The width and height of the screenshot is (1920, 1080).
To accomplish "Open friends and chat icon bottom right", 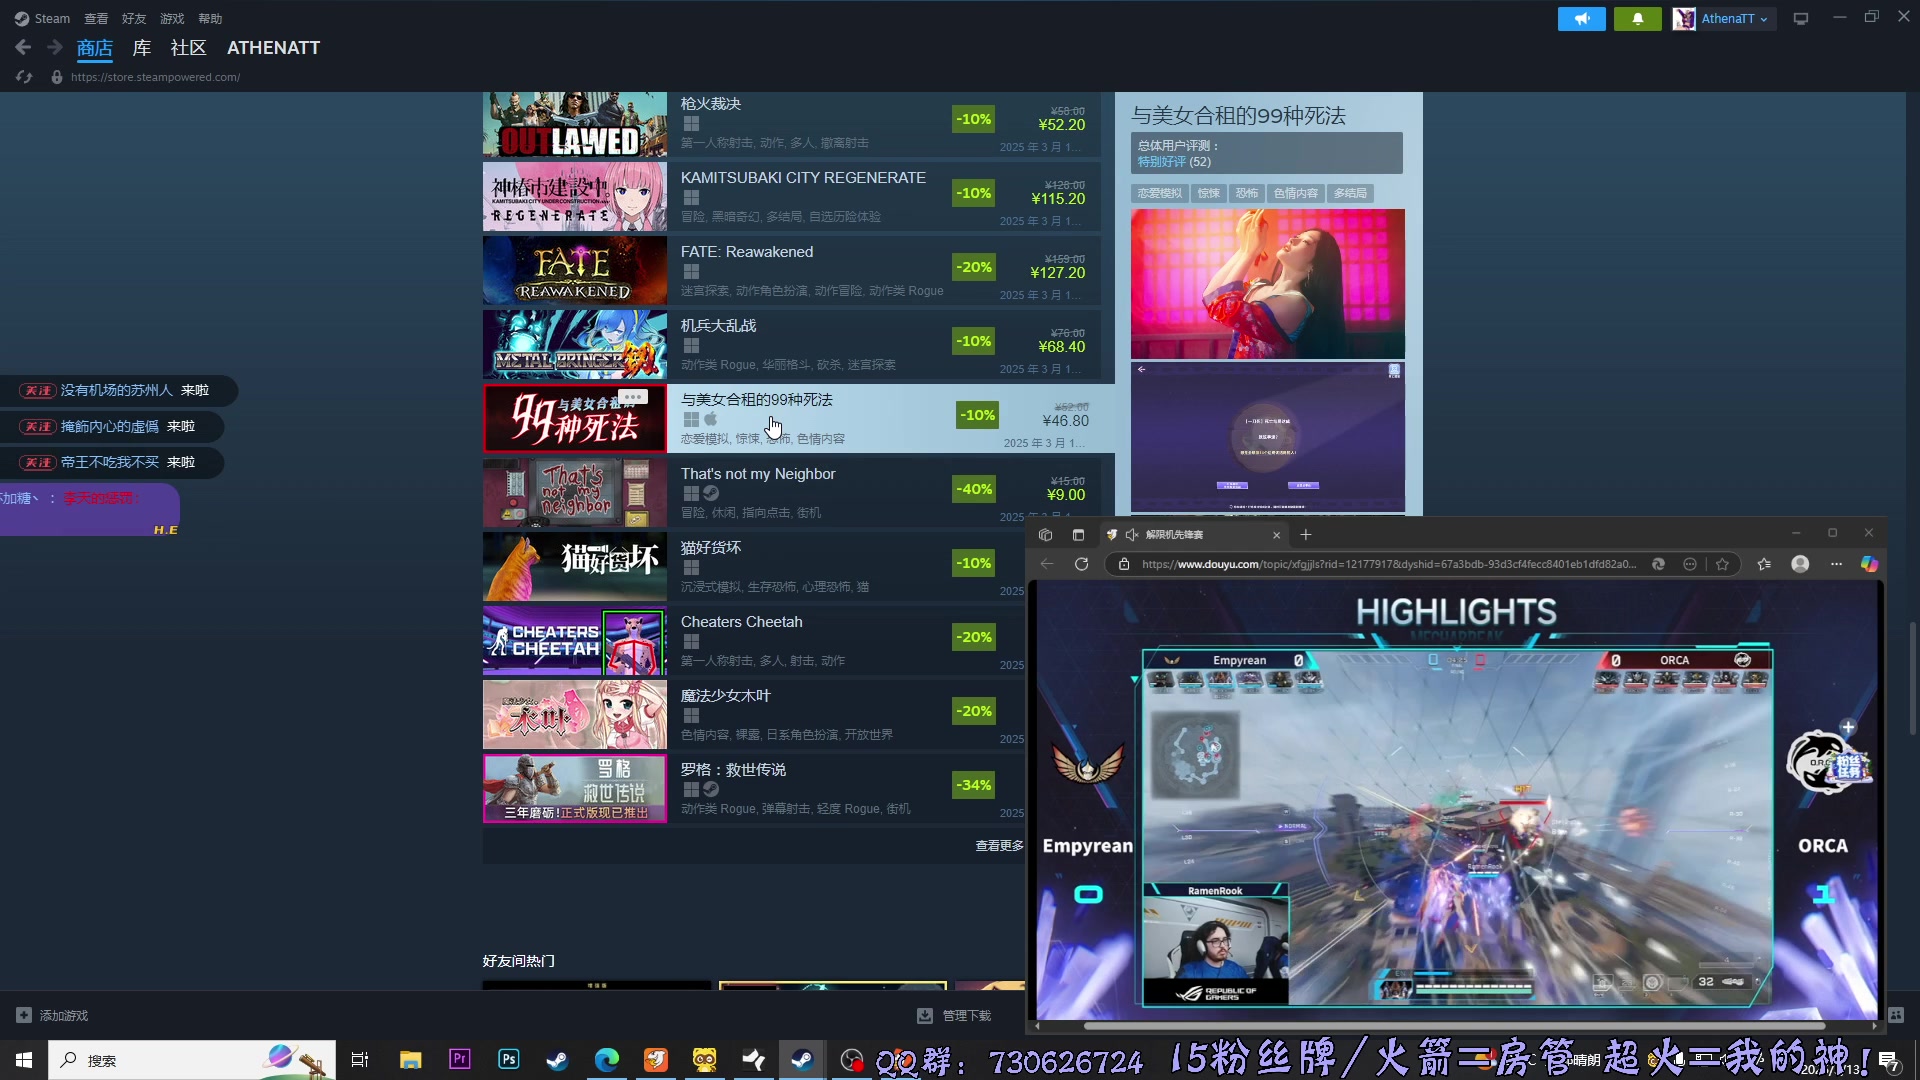I will pyautogui.click(x=1896, y=1015).
